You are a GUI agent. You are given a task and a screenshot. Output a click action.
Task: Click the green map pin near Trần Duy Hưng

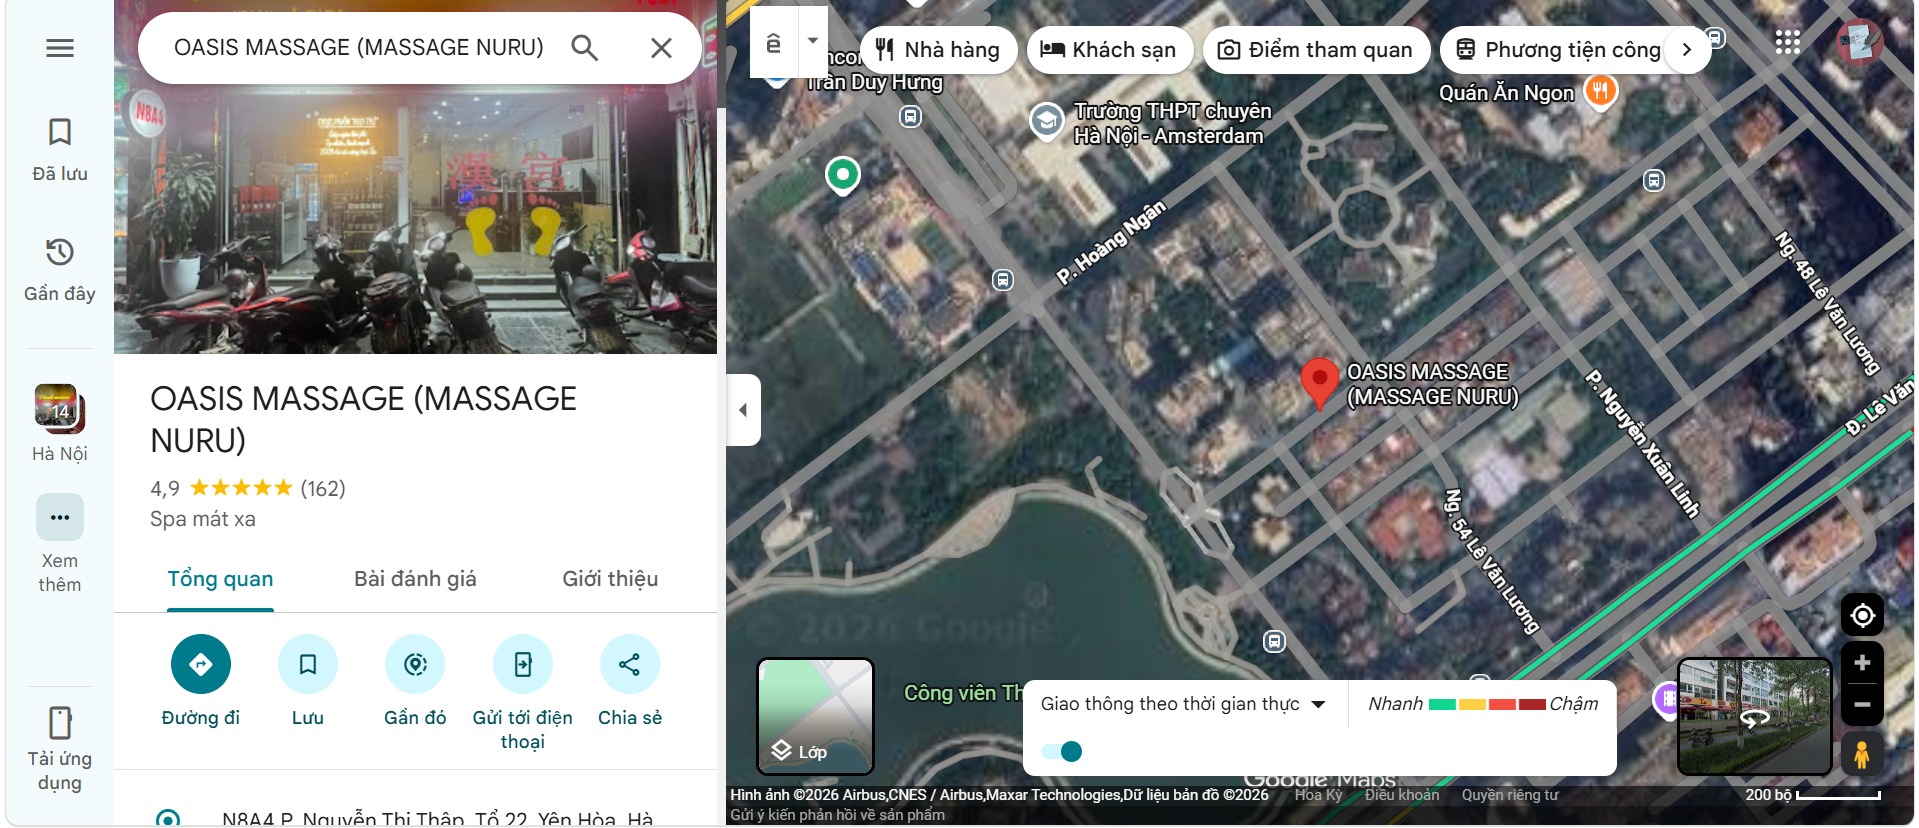tap(843, 176)
